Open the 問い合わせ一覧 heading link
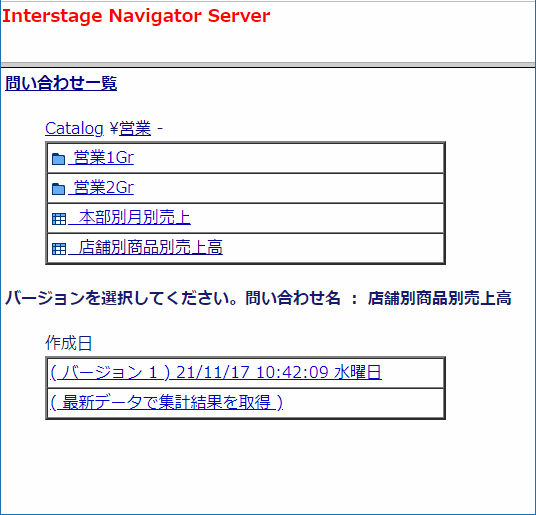 (x=61, y=83)
